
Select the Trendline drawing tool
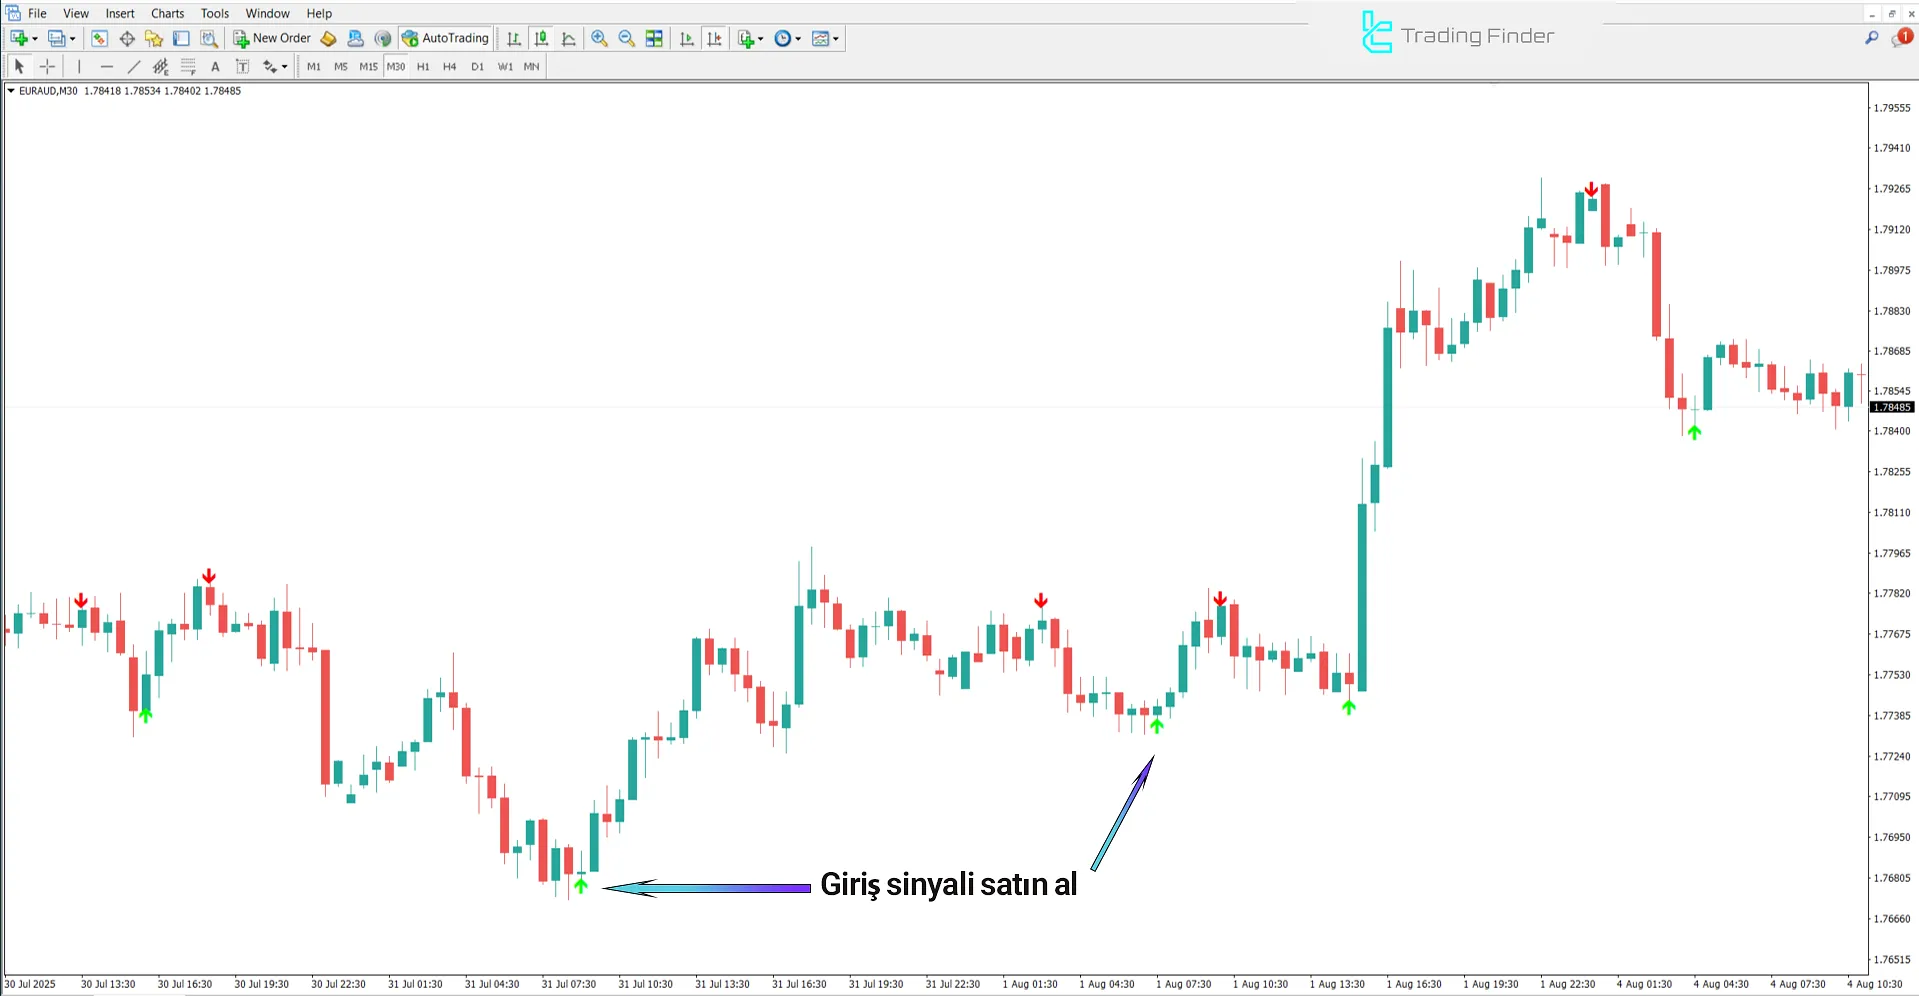134,66
